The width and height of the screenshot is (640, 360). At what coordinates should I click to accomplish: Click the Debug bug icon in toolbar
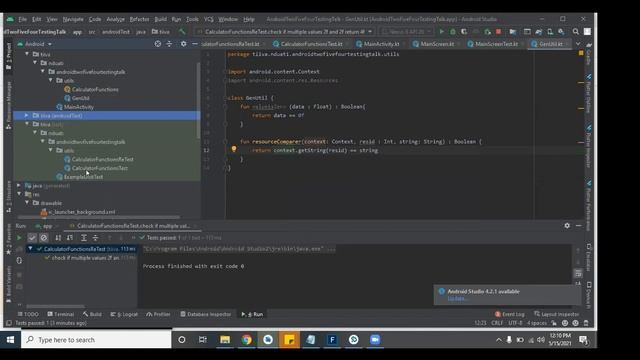pos(453,31)
